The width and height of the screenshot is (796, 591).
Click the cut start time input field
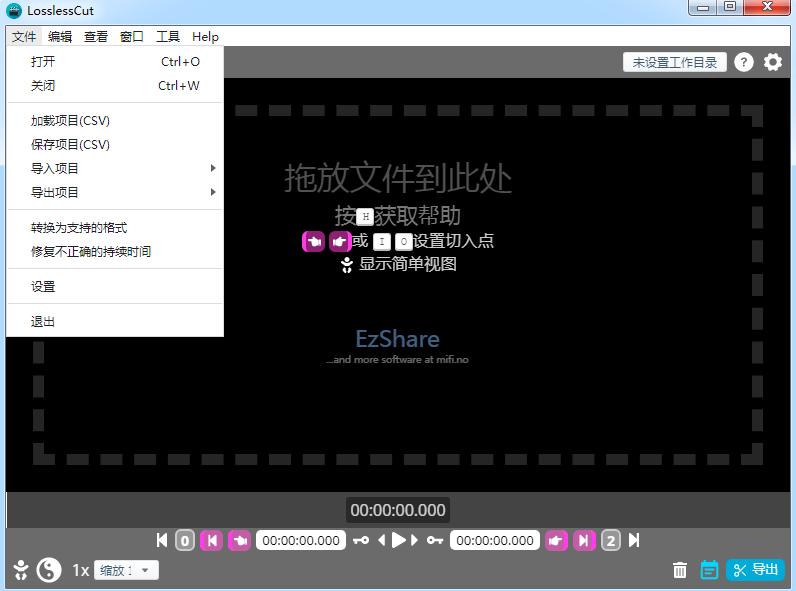pyautogui.click(x=301, y=540)
